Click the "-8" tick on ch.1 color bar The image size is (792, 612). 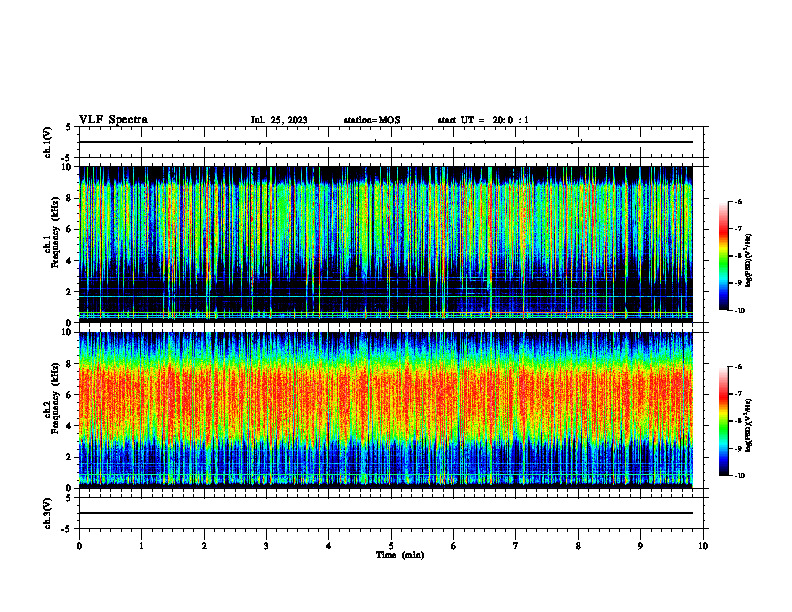(x=738, y=256)
